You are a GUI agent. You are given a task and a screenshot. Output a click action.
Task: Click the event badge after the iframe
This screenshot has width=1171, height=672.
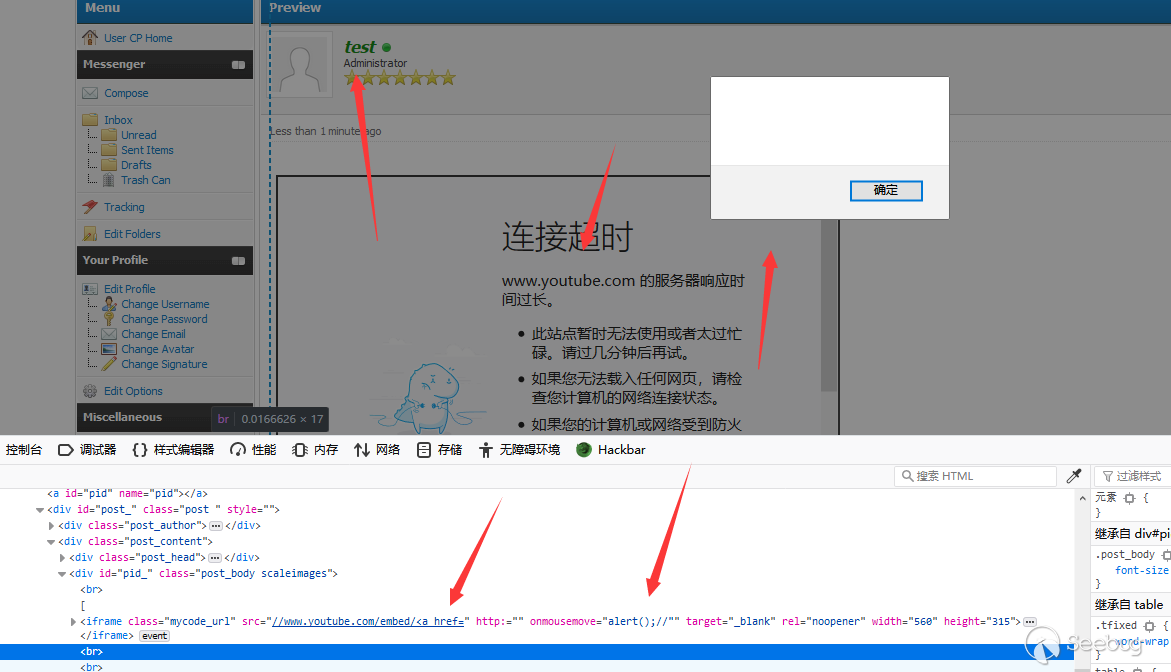[155, 636]
